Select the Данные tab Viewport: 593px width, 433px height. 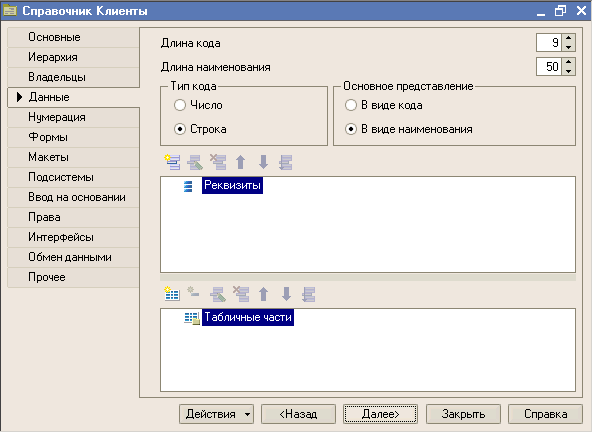tap(73, 97)
